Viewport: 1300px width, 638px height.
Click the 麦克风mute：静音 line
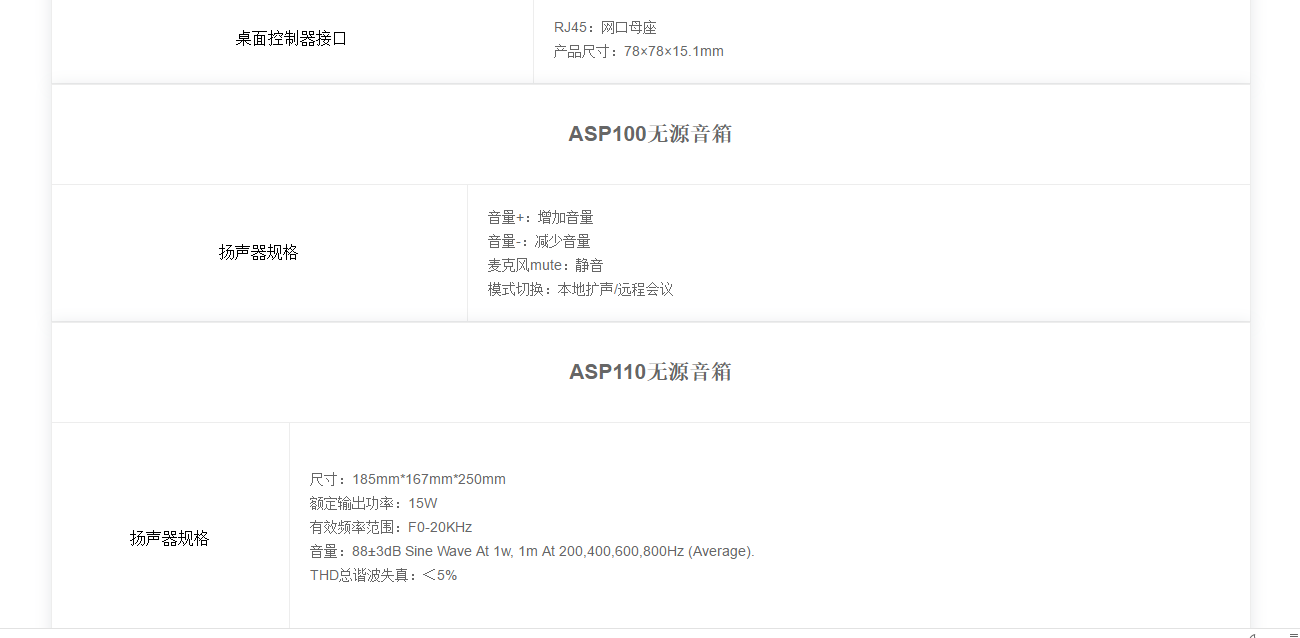pos(545,265)
